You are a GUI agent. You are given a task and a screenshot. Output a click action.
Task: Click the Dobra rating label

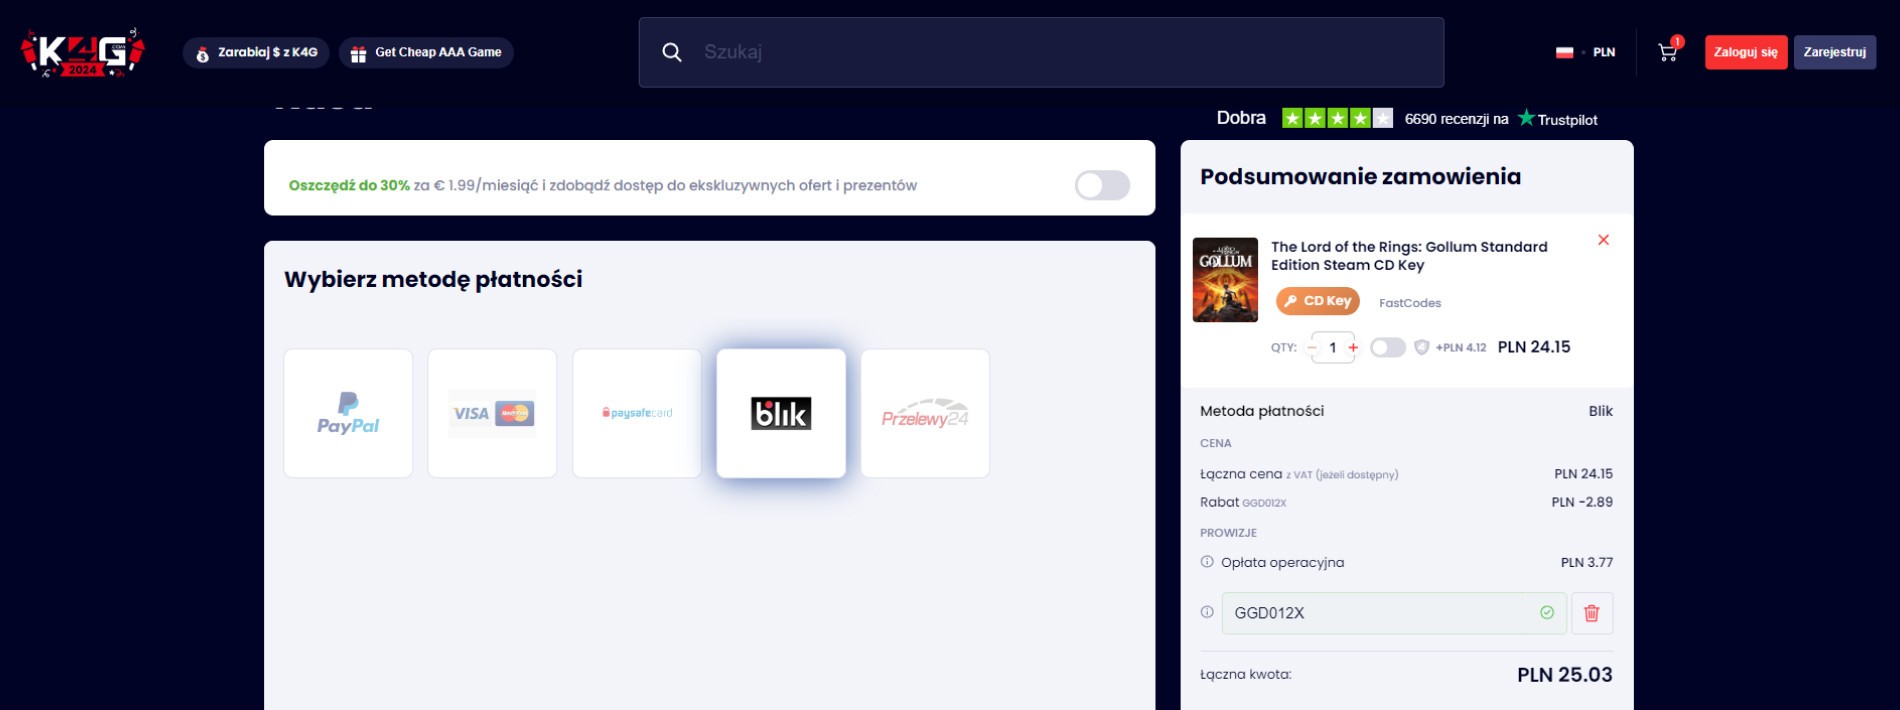tap(1241, 118)
